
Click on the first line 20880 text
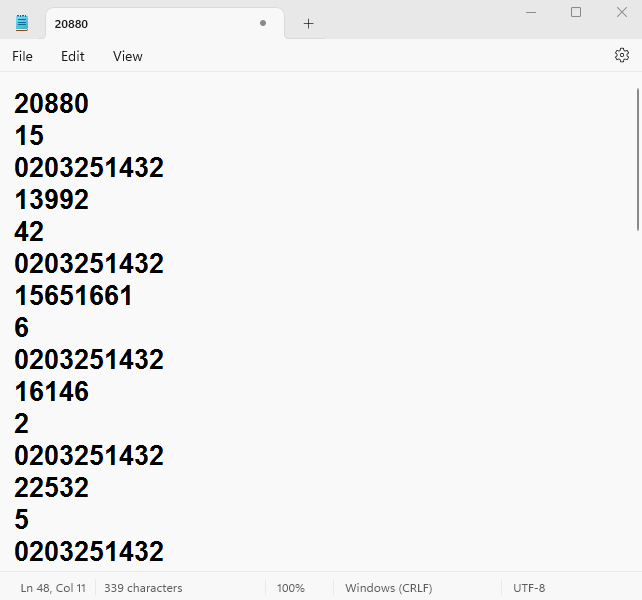tap(51, 104)
